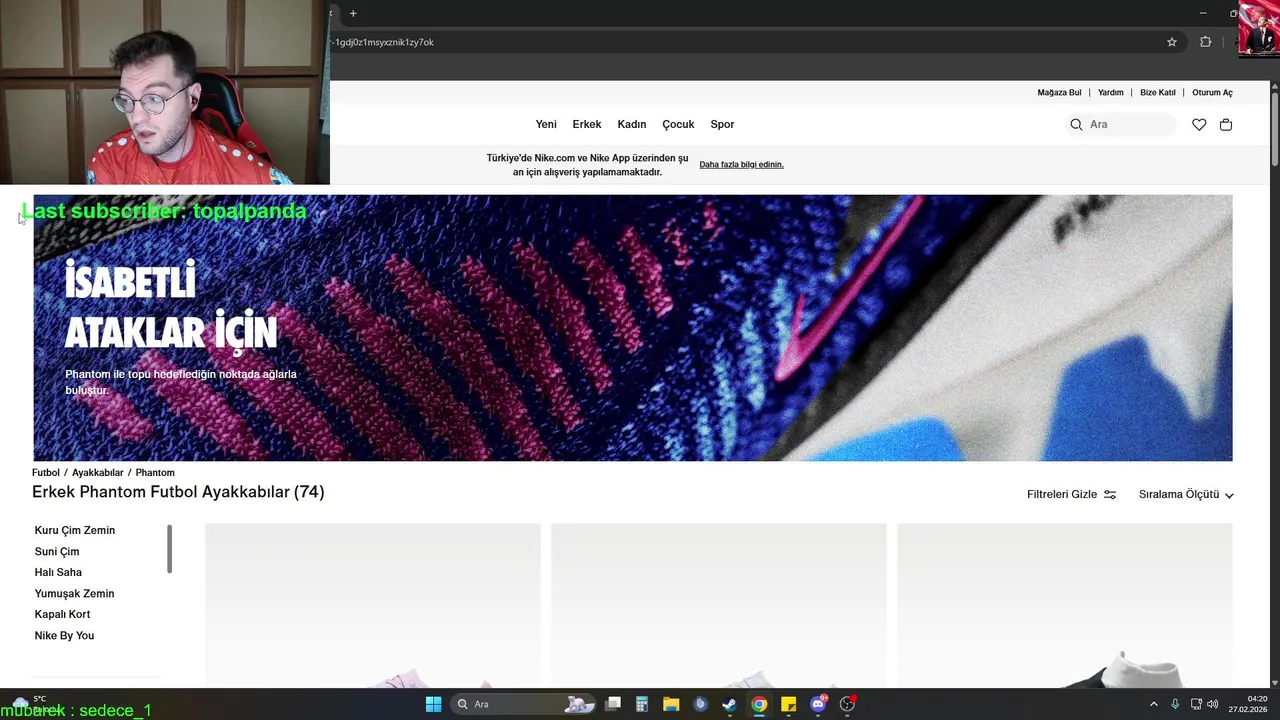Select Kapalı Kort filter category
The width and height of the screenshot is (1280, 720).
pos(62,614)
